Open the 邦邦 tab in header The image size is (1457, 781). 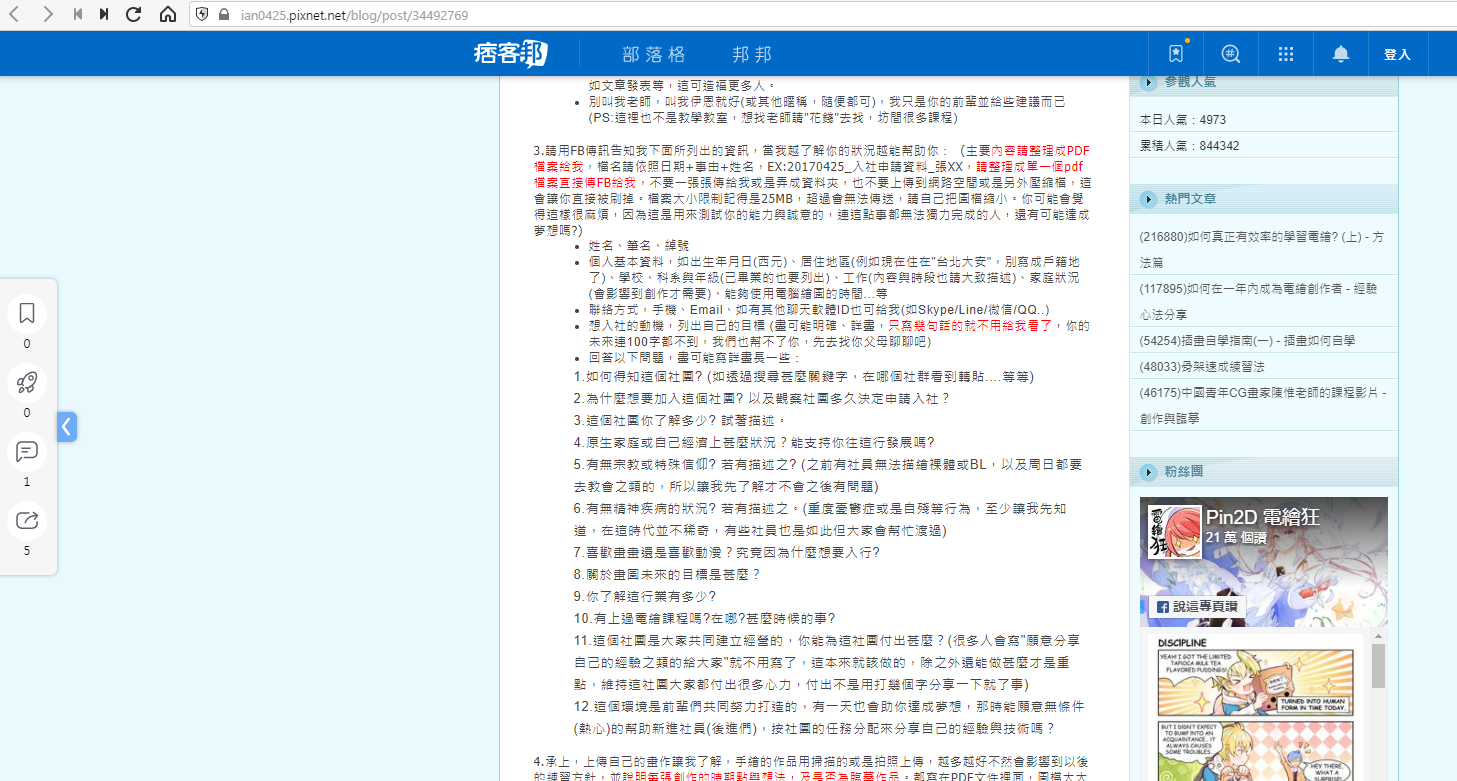coord(752,54)
